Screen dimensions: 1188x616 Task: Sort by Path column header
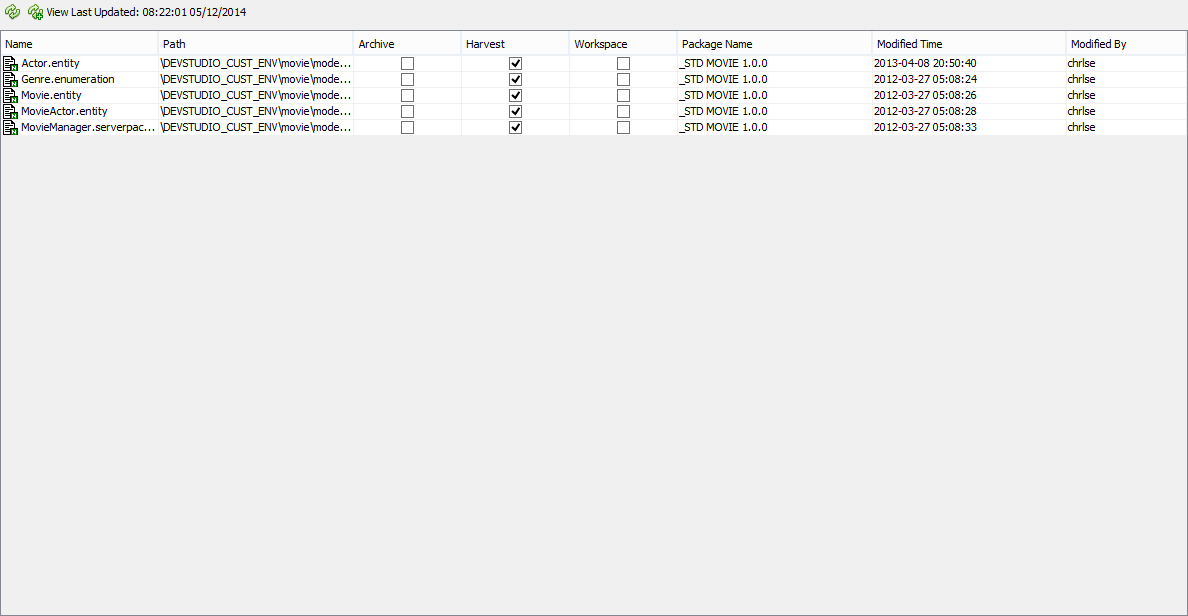point(255,44)
